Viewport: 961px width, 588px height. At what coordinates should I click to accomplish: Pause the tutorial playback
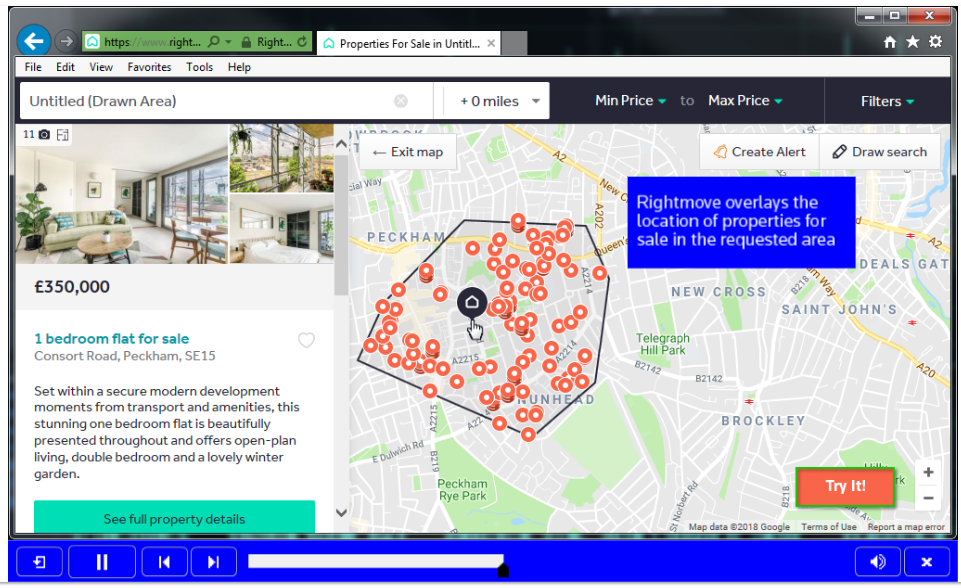point(101,562)
